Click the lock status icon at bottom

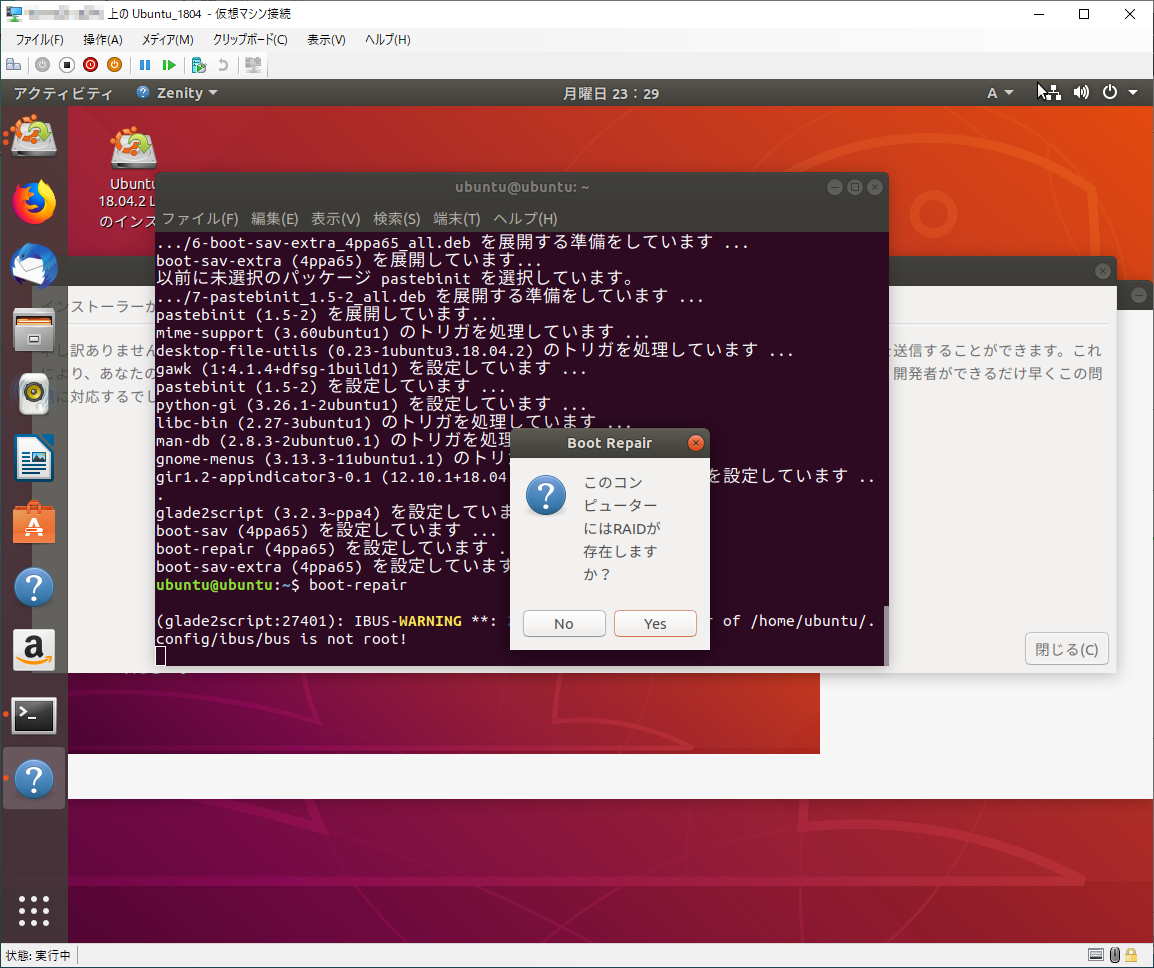pos(1131,955)
